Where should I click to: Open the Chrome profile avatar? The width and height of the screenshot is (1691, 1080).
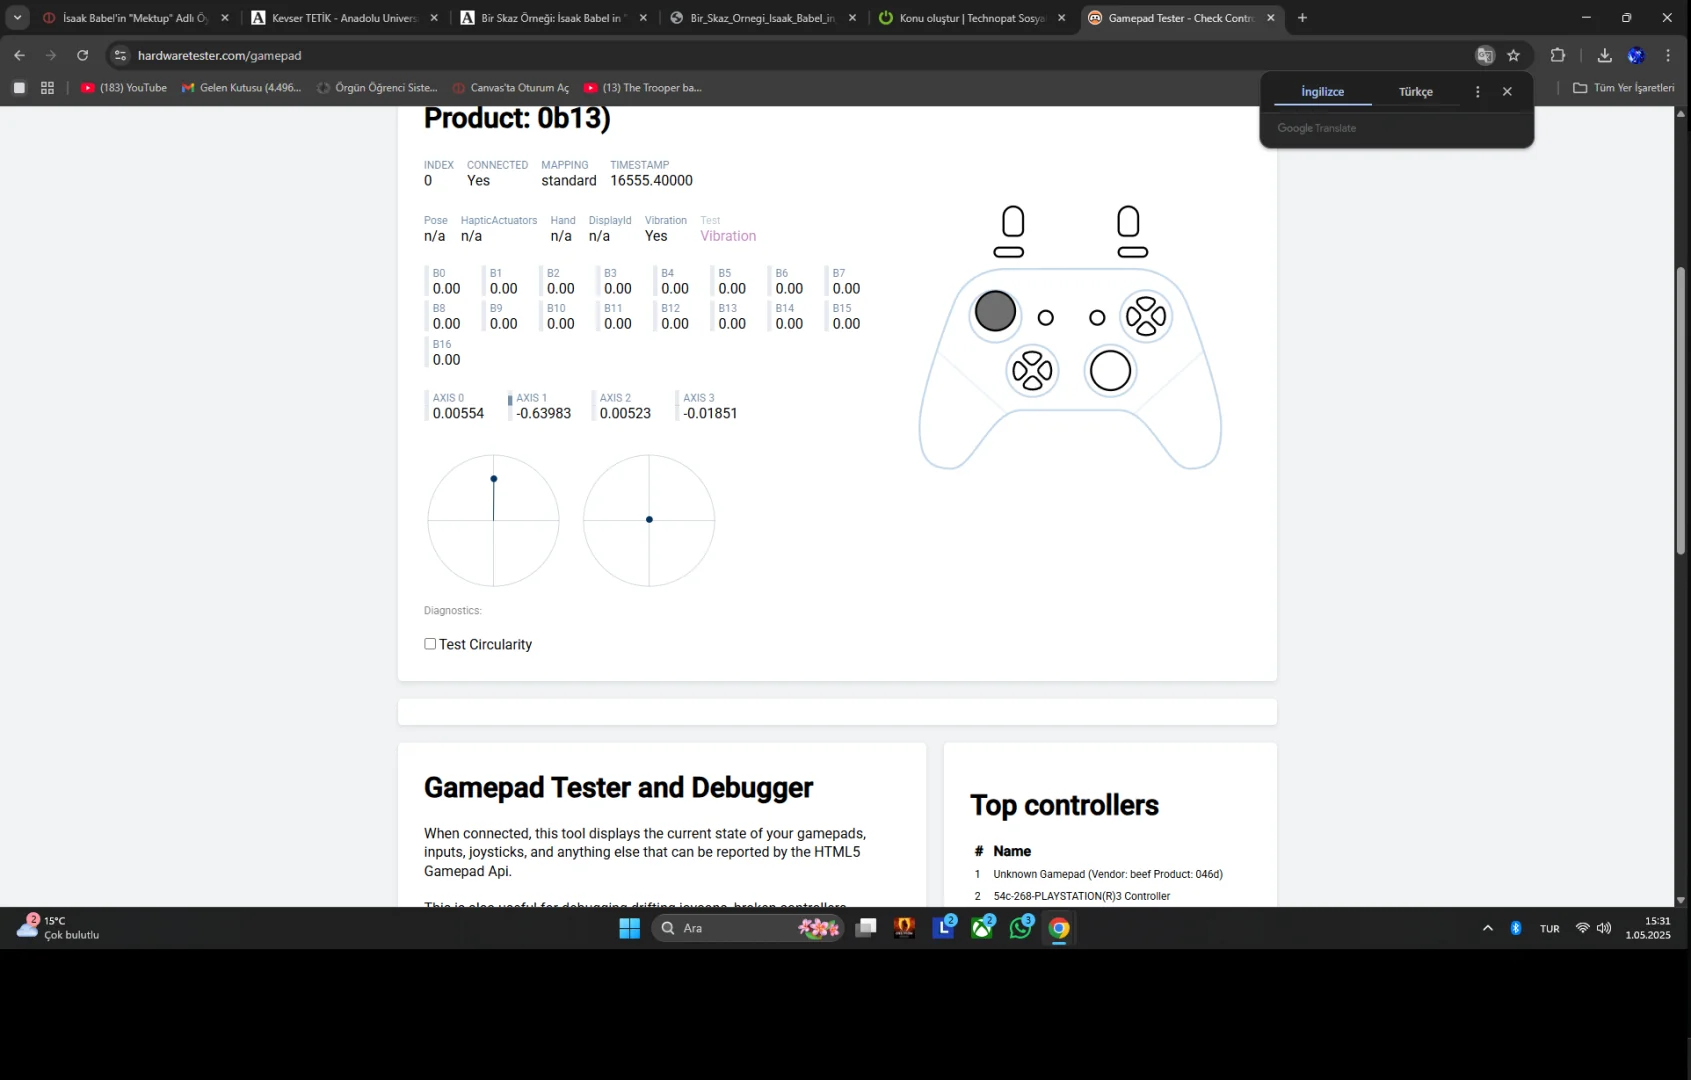pyautogui.click(x=1636, y=55)
